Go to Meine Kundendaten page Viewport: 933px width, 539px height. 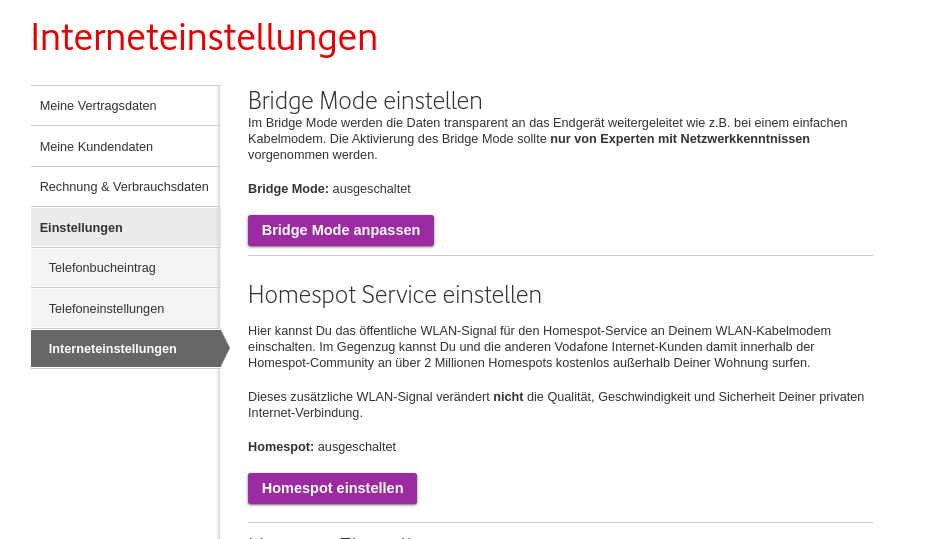[96, 146]
